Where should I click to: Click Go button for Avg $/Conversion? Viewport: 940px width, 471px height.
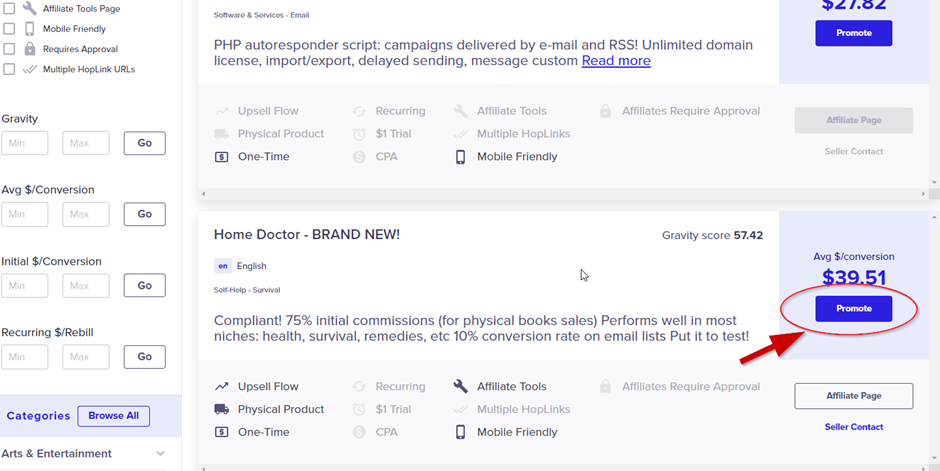144,214
